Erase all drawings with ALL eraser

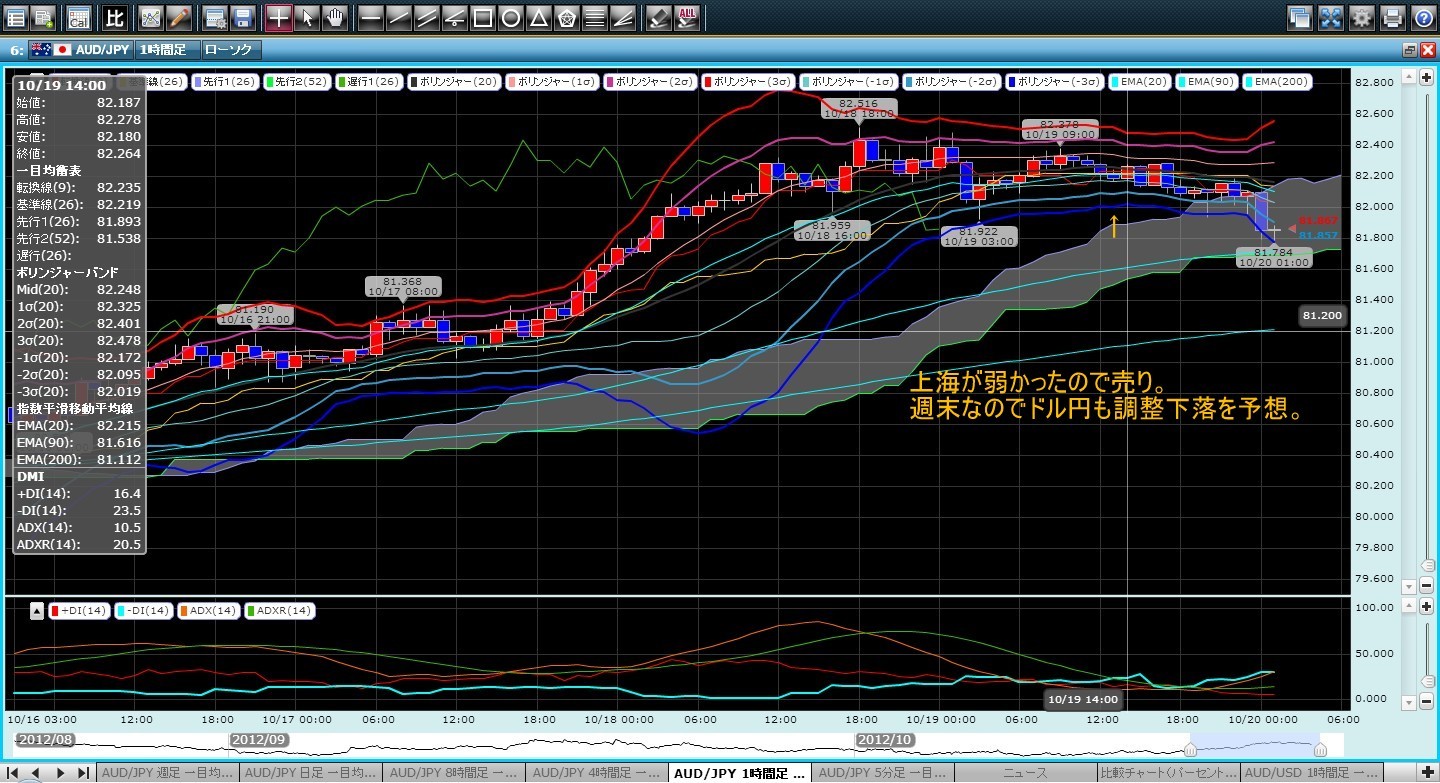coord(688,17)
